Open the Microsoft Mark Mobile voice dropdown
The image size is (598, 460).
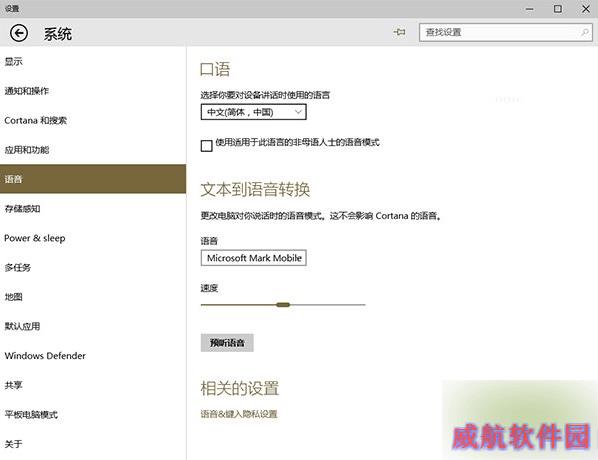point(254,258)
